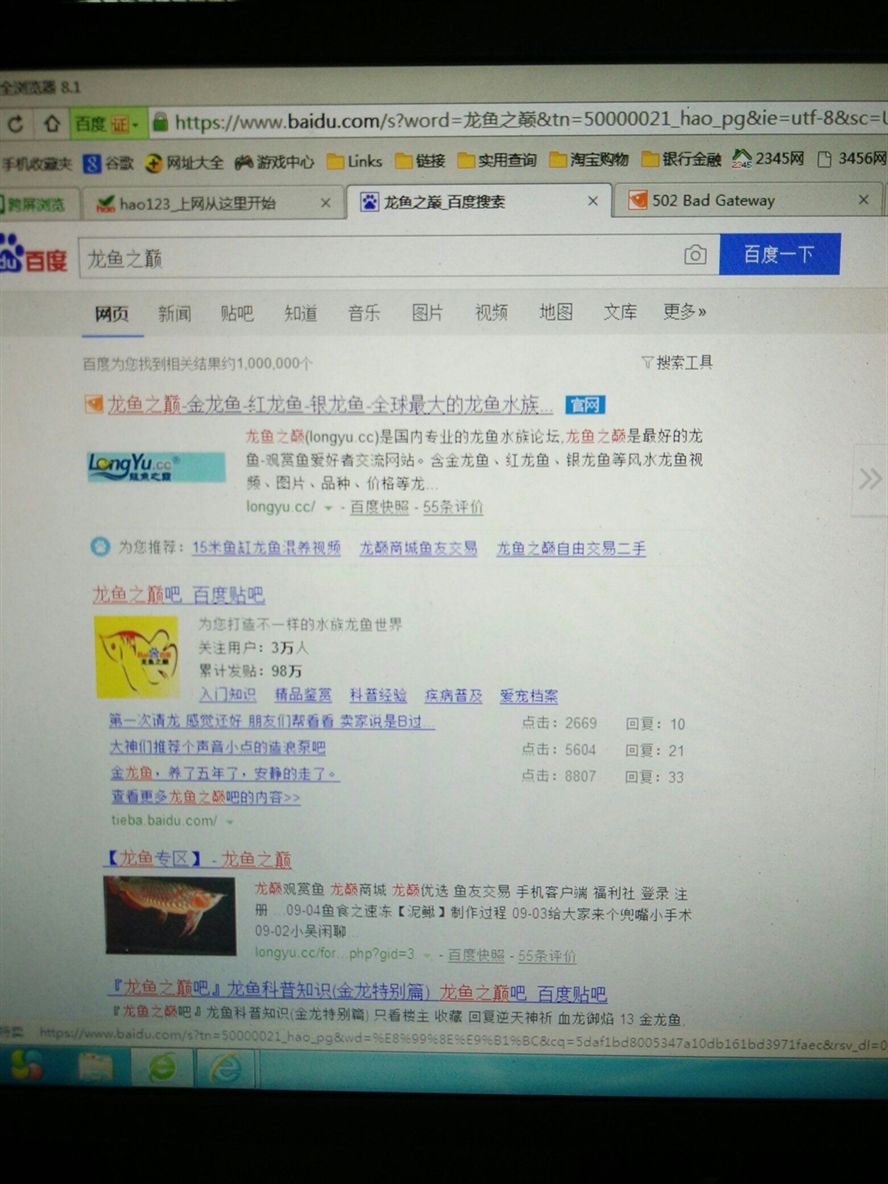Select the 地图 search category
Image resolution: width=888 pixels, height=1184 pixels.
[556, 311]
